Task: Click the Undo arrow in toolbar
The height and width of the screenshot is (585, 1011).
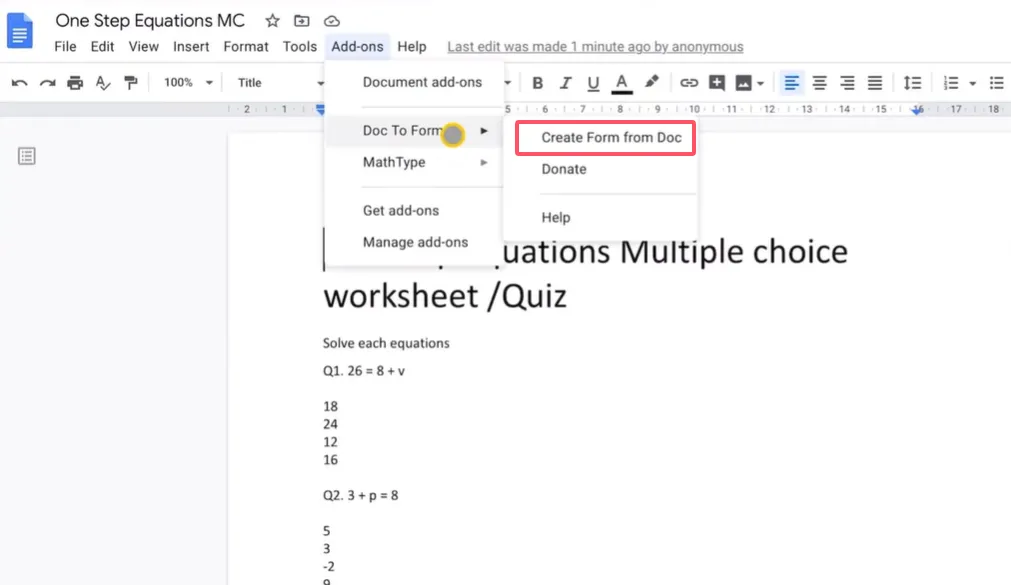Action: point(19,83)
